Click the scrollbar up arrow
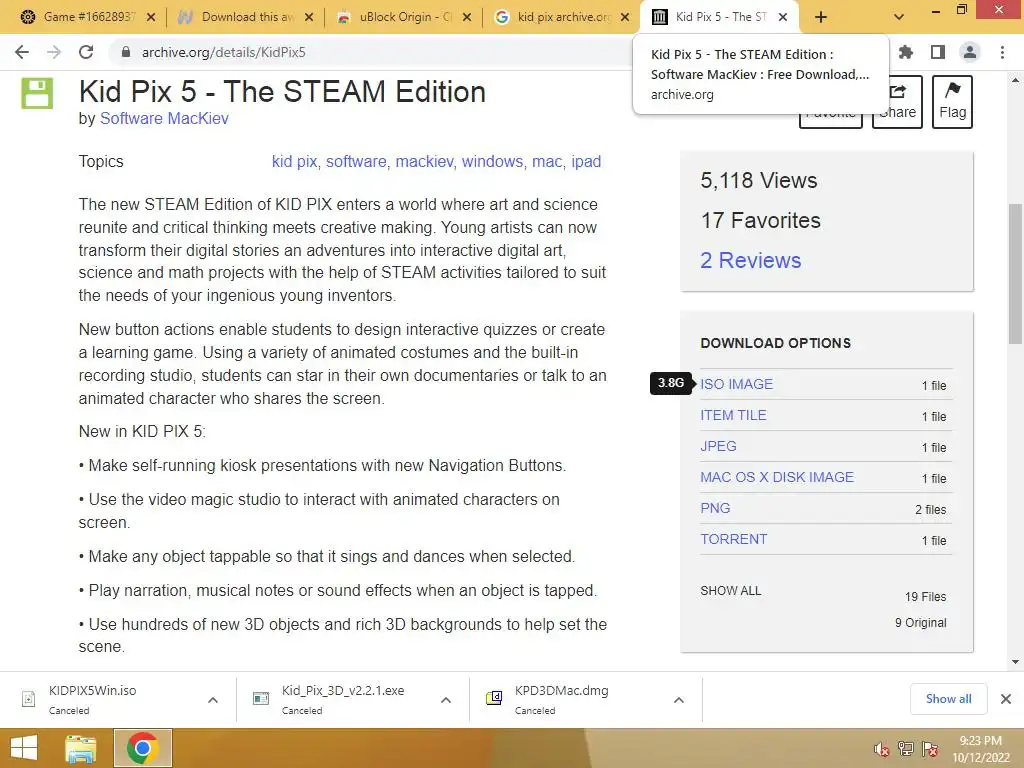This screenshot has height=768, width=1024. (x=1015, y=80)
